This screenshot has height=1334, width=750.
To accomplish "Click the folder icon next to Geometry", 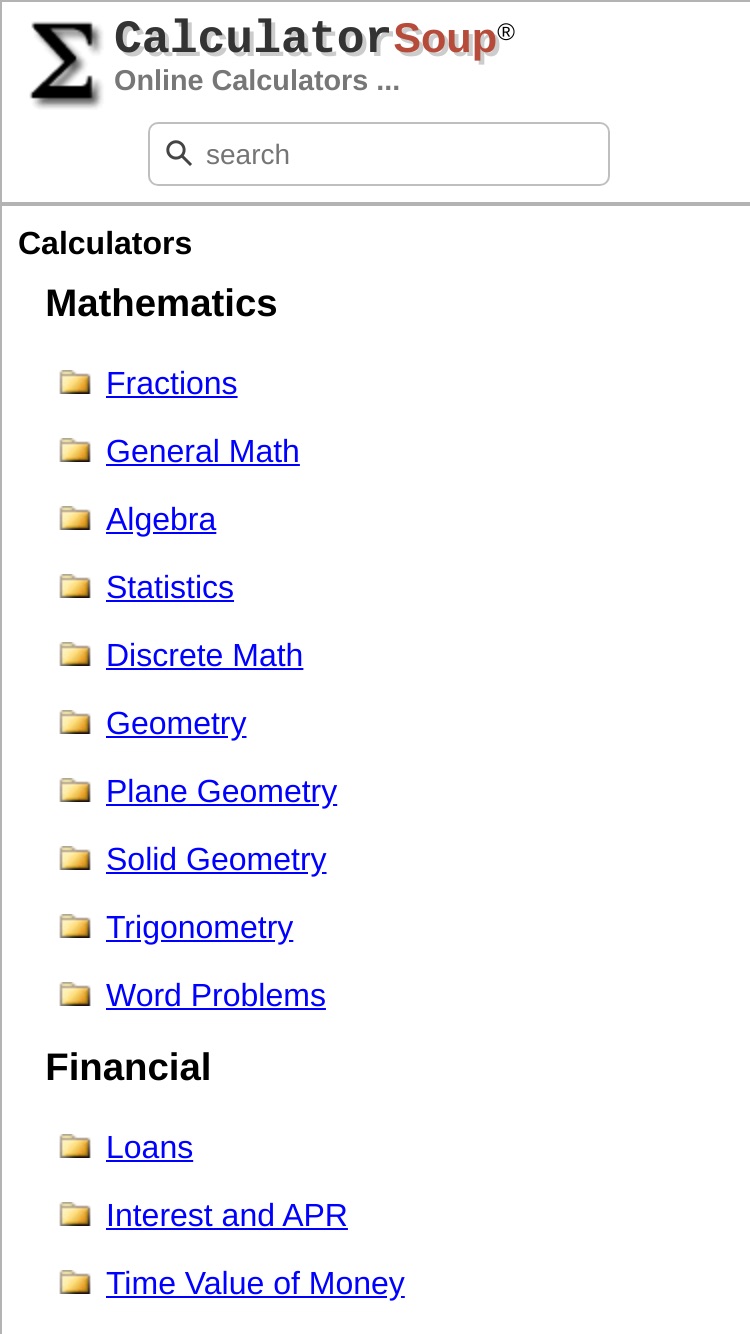I will pyautogui.click(x=75, y=722).
